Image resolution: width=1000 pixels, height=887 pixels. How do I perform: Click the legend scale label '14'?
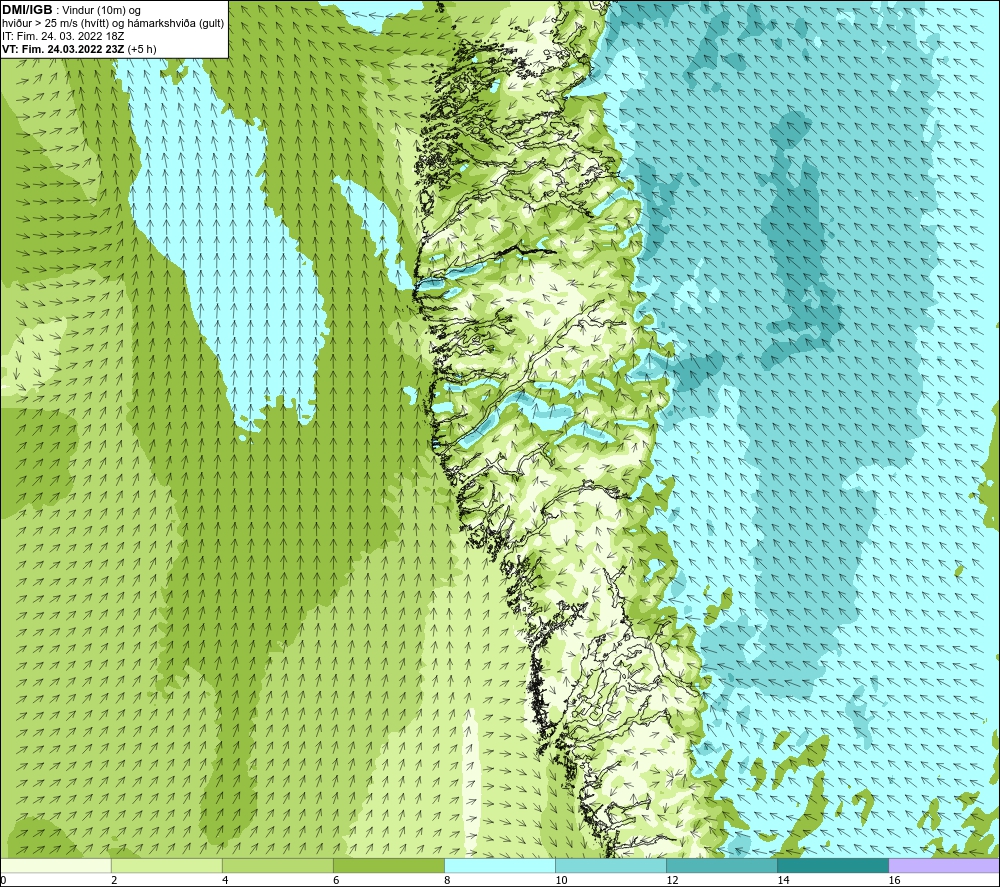(x=783, y=880)
